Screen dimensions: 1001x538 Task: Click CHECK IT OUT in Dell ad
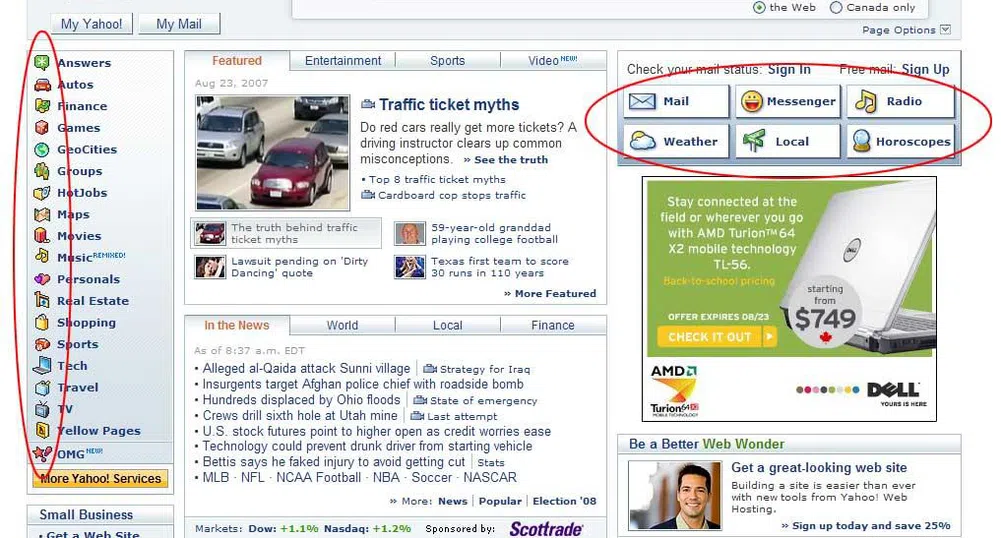tap(717, 336)
